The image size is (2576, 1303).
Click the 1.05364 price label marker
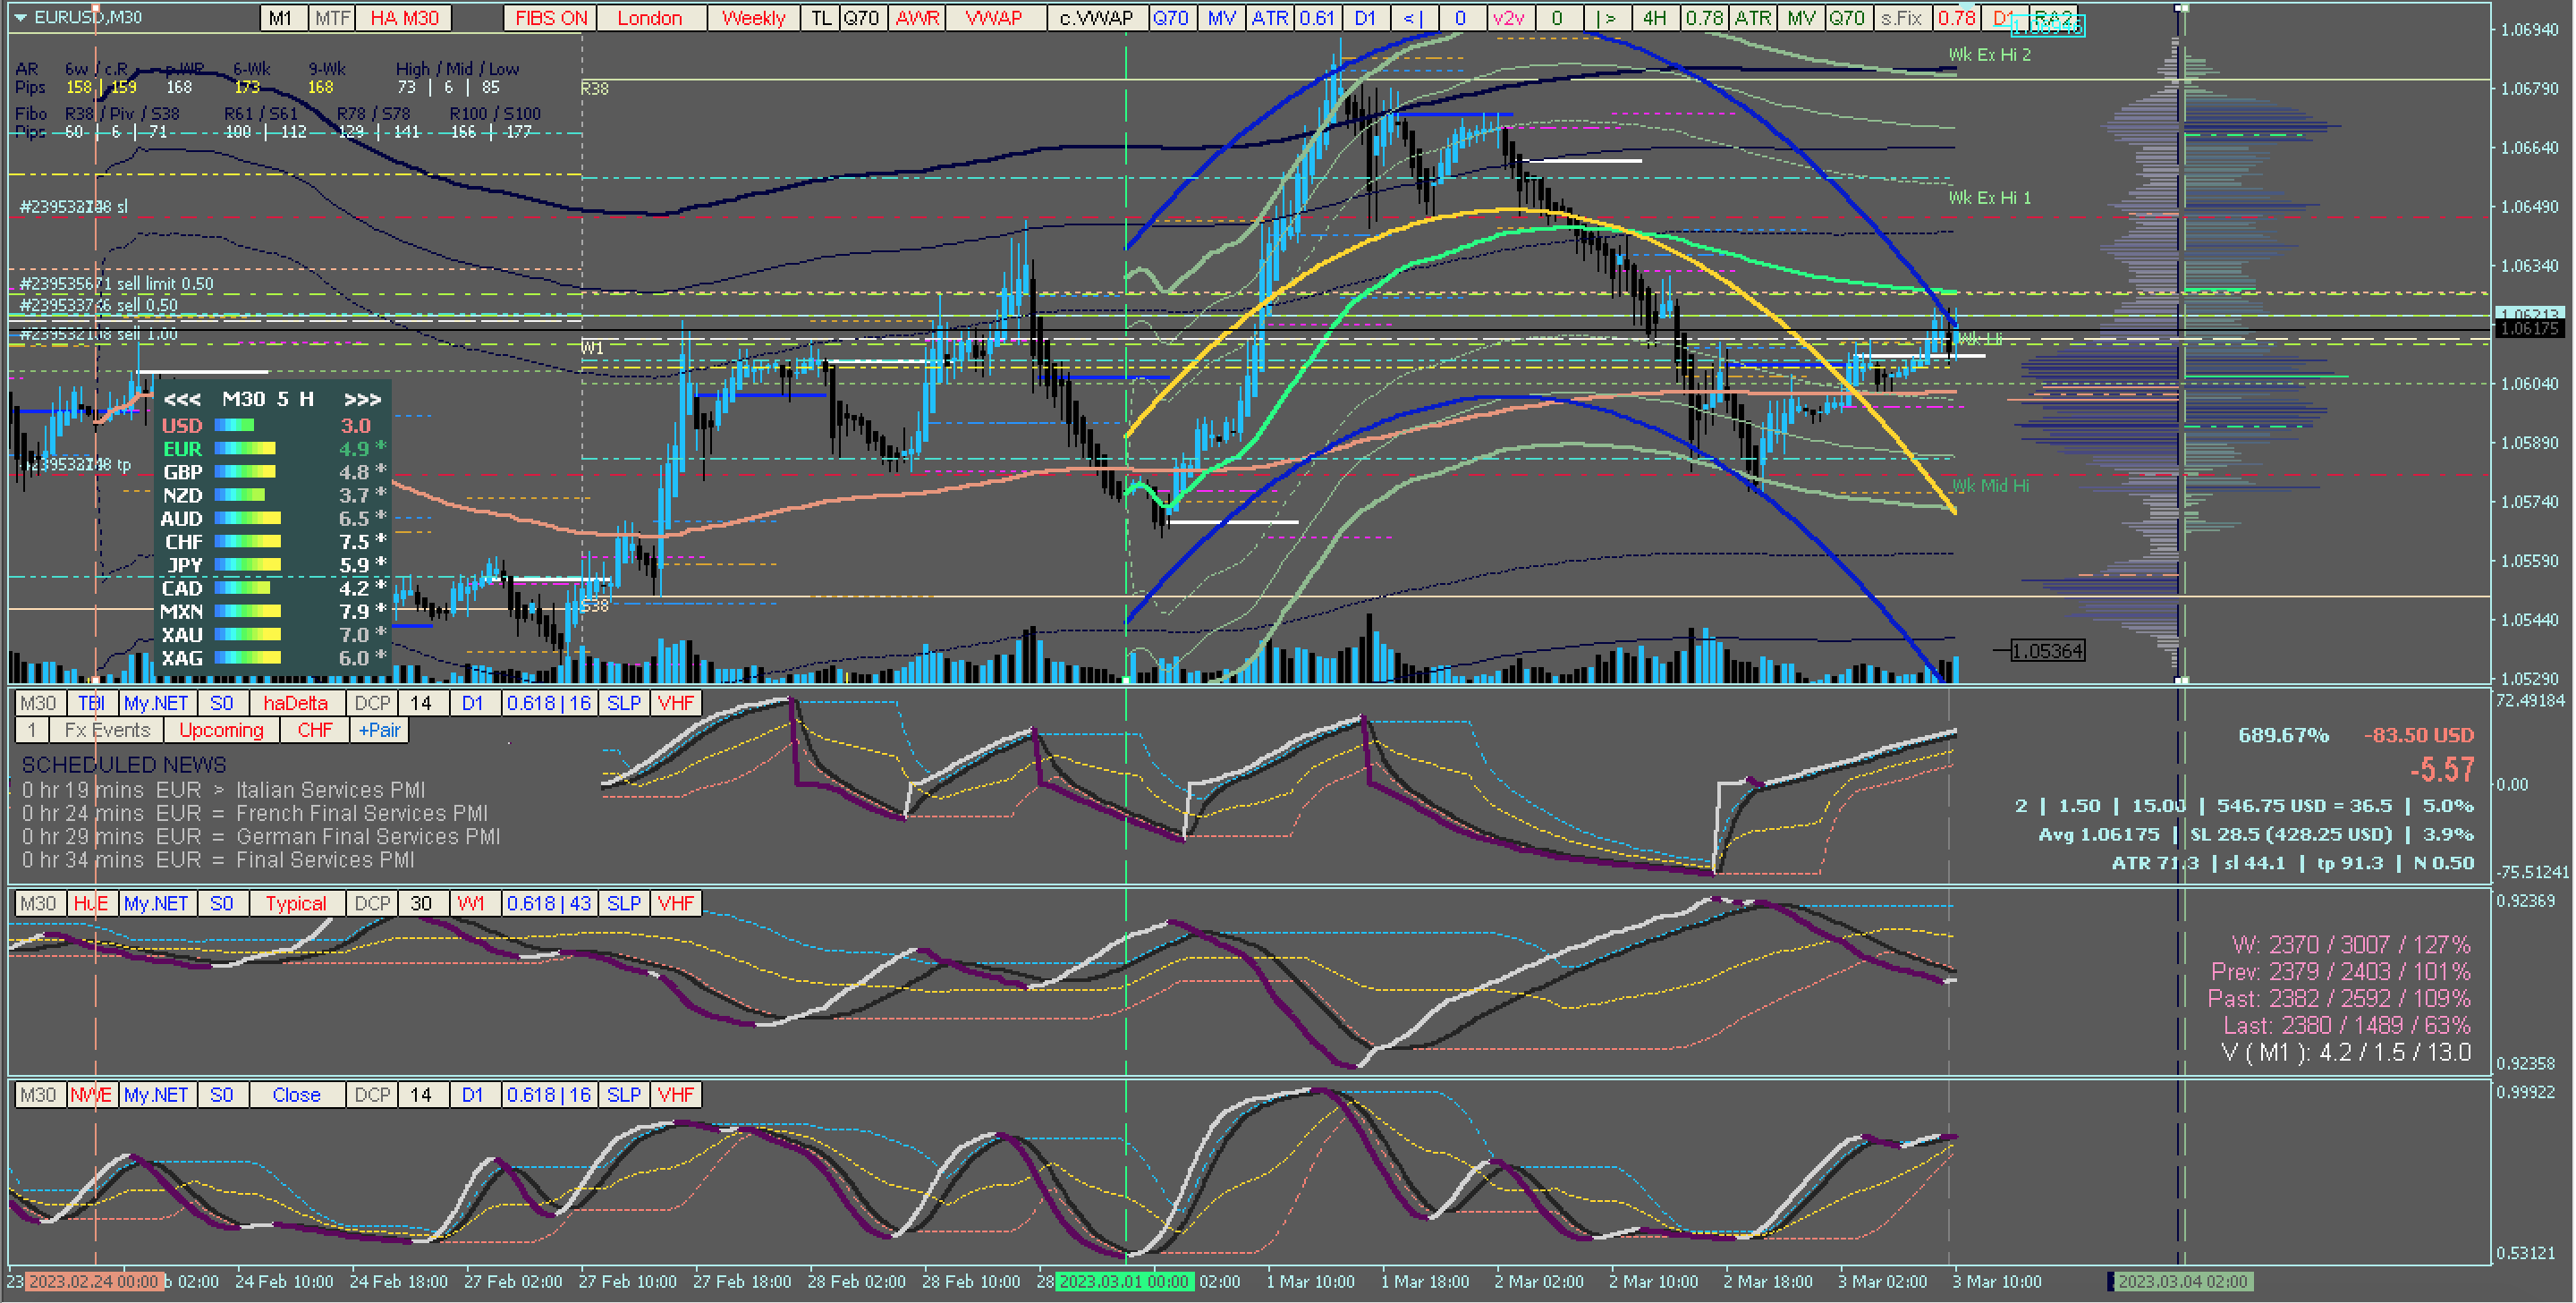pos(2047,652)
